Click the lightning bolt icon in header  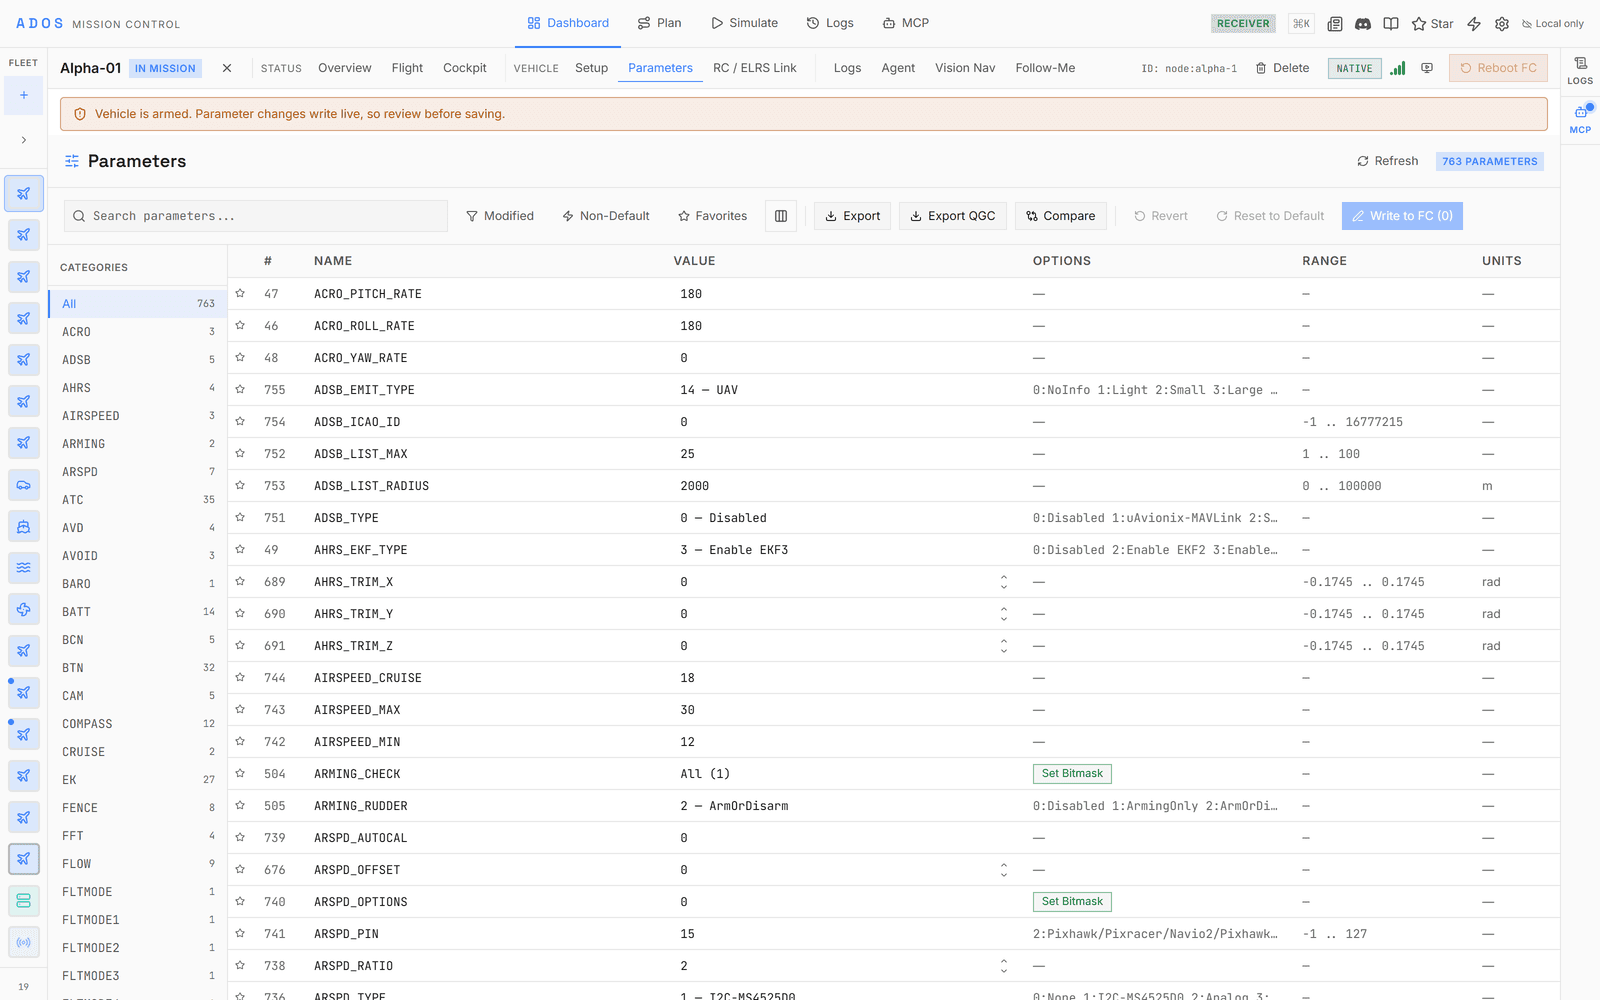pyautogui.click(x=1474, y=24)
